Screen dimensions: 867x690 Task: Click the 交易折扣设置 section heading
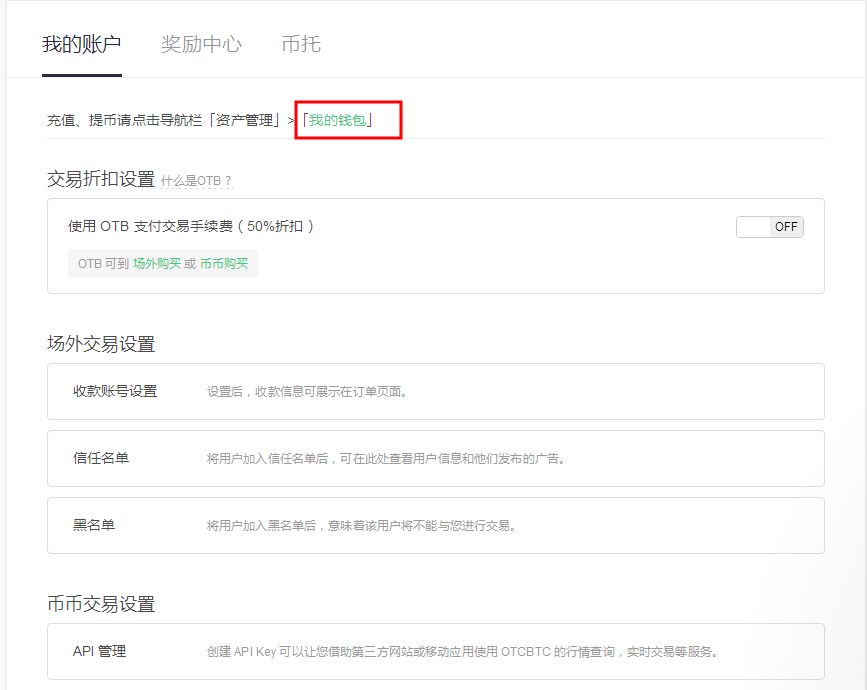pyautogui.click(x=101, y=179)
